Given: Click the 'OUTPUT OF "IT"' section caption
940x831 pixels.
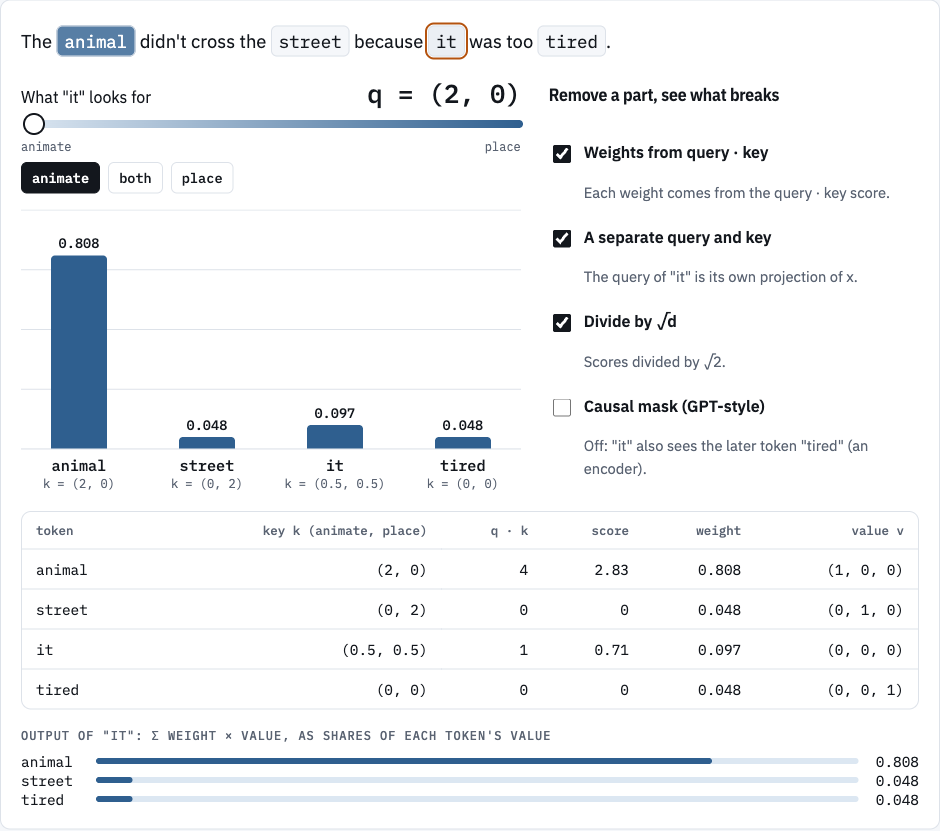Looking at the screenshot, I should click(285, 736).
